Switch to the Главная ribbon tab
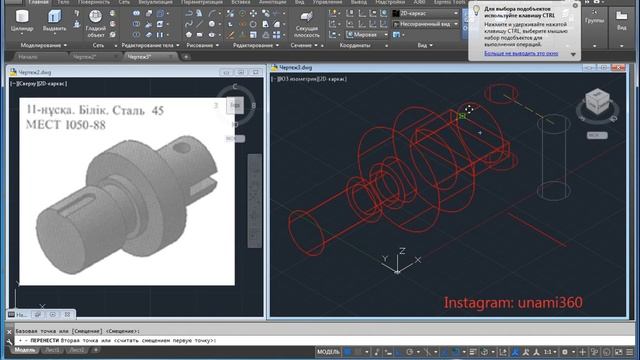This screenshot has height=360, width=640. tap(38, 2)
